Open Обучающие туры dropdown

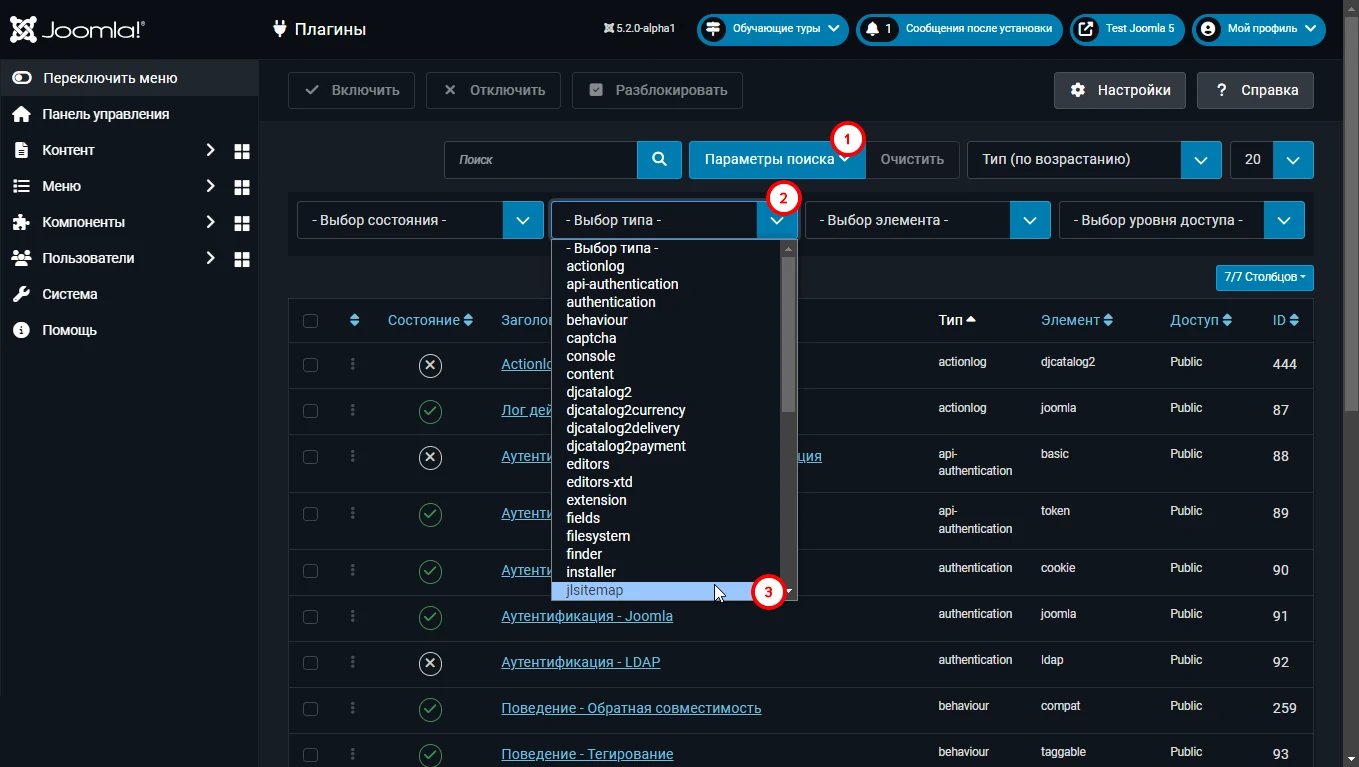coord(773,29)
